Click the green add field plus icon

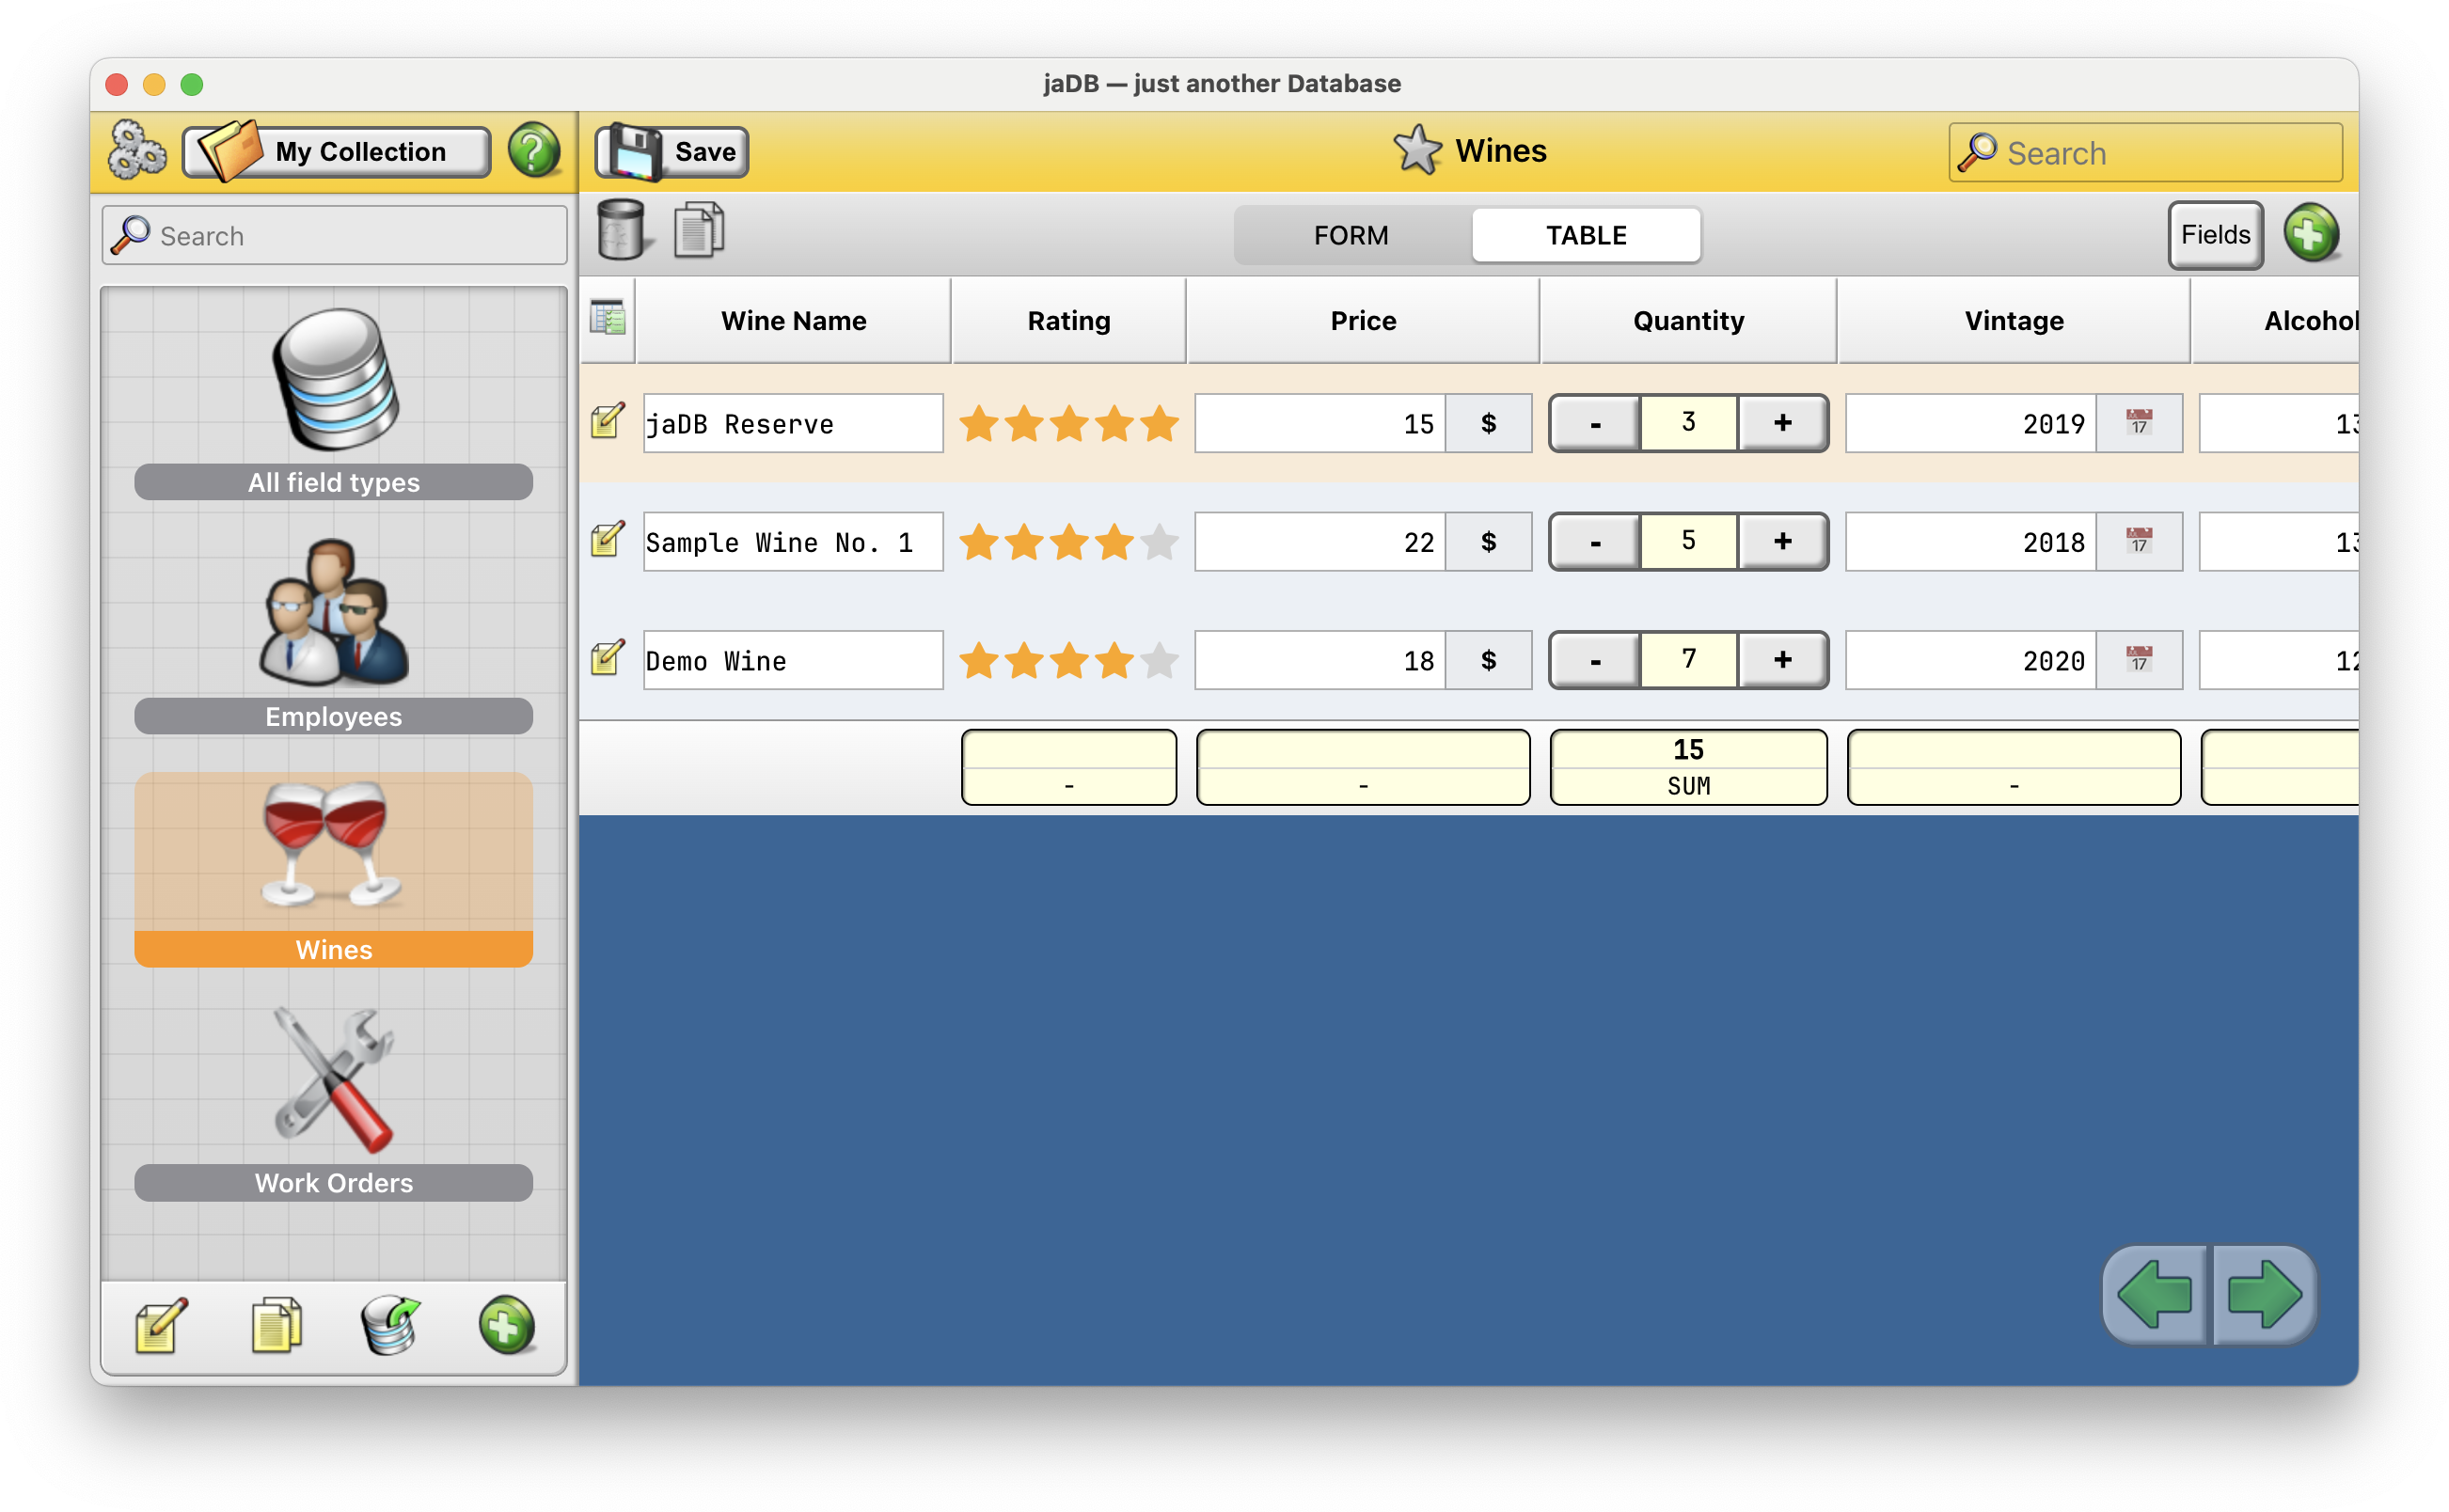(x=2310, y=234)
